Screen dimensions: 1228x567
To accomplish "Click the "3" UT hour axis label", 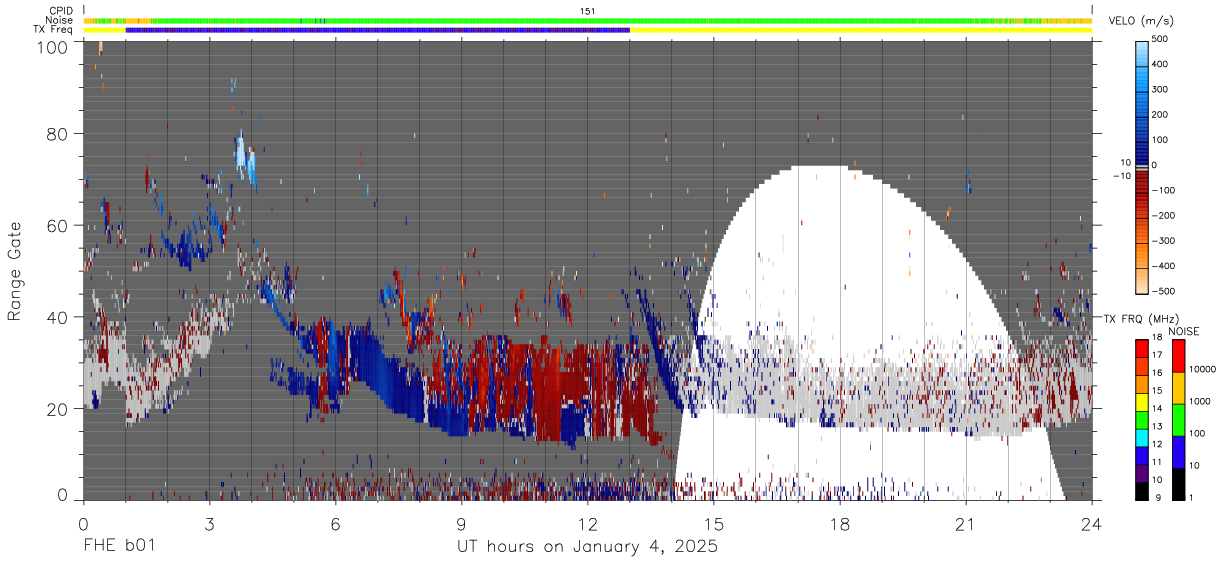I will point(209,523).
